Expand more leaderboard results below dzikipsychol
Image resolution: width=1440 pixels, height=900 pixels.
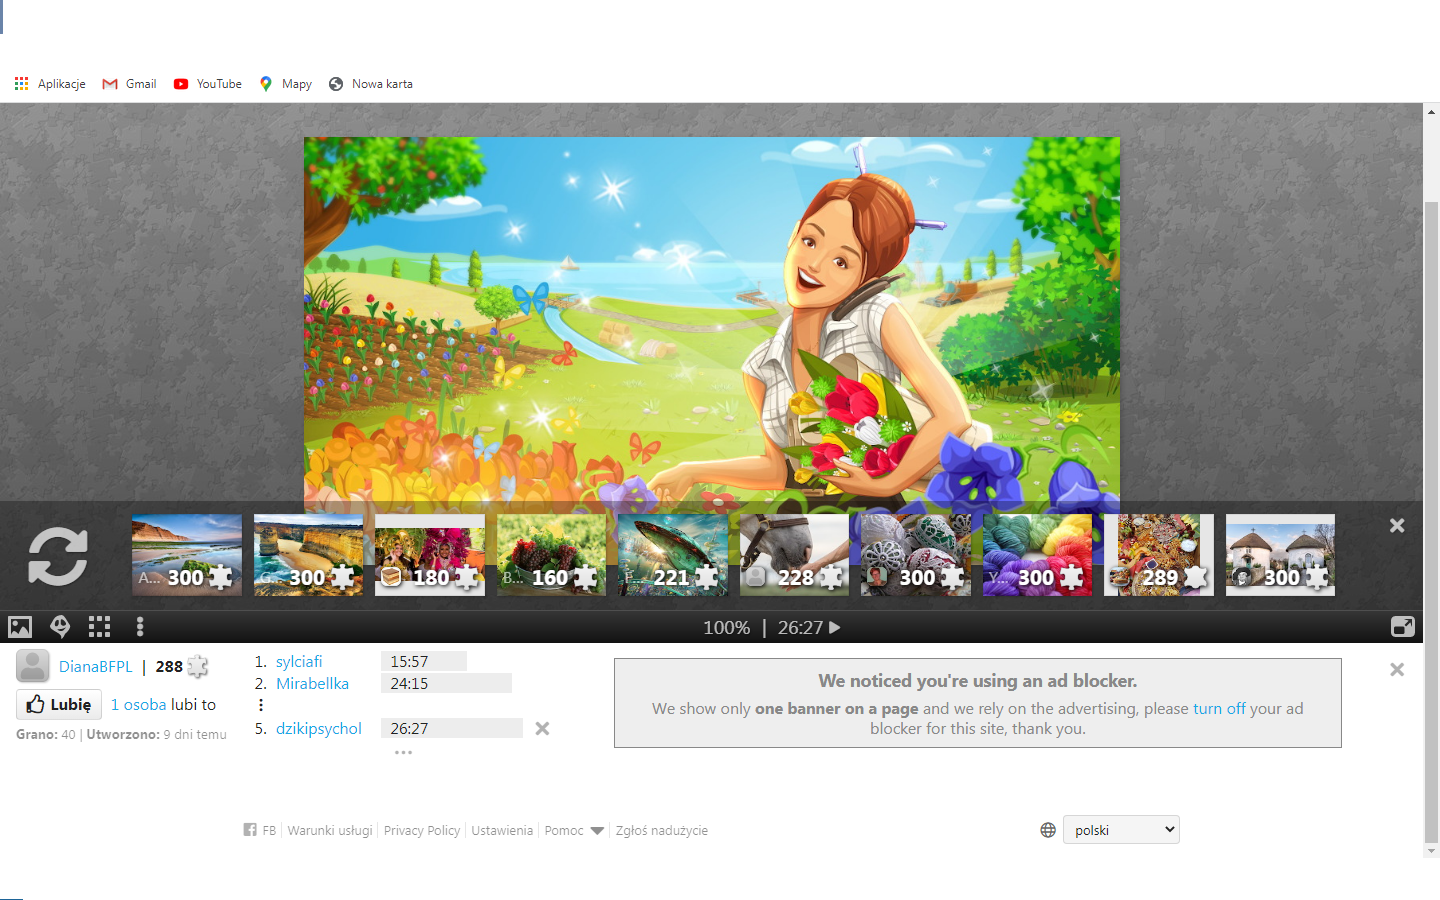click(x=403, y=752)
